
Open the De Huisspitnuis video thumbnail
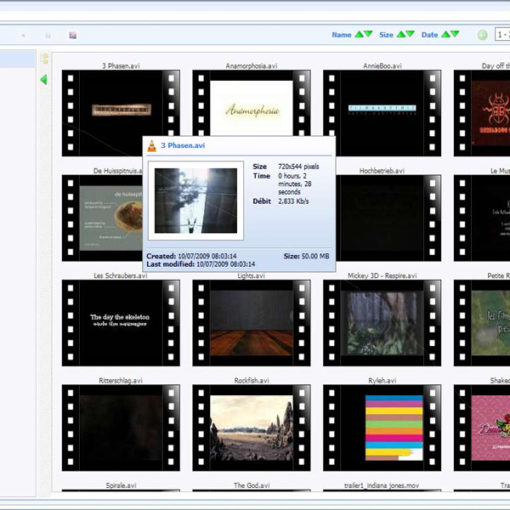(102, 218)
